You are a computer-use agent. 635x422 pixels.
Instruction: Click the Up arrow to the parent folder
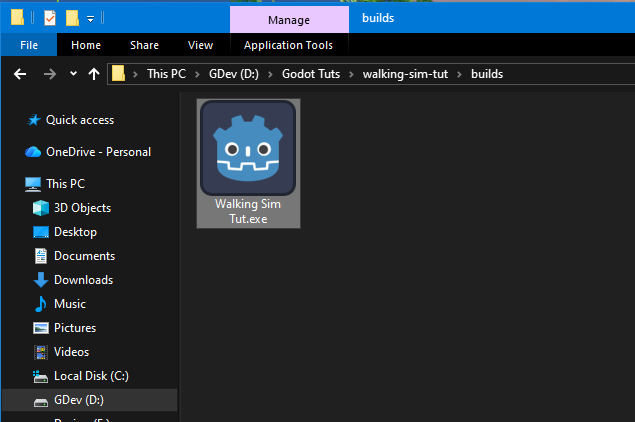(94, 74)
